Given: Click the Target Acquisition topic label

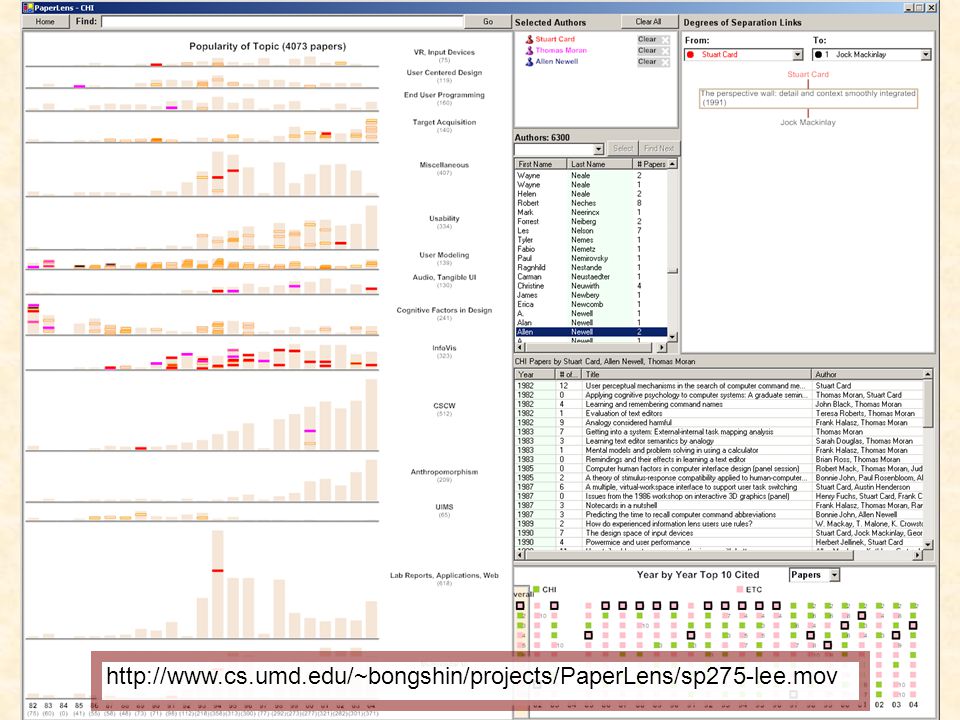Looking at the screenshot, I should pyautogui.click(x=444, y=122).
